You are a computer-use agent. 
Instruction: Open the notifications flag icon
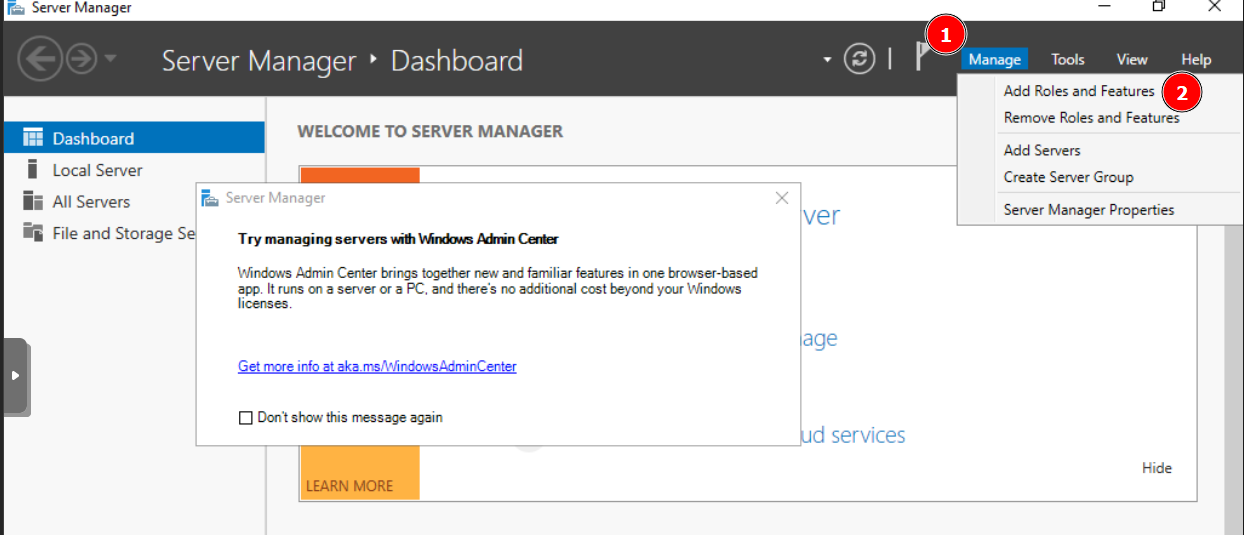(921, 58)
